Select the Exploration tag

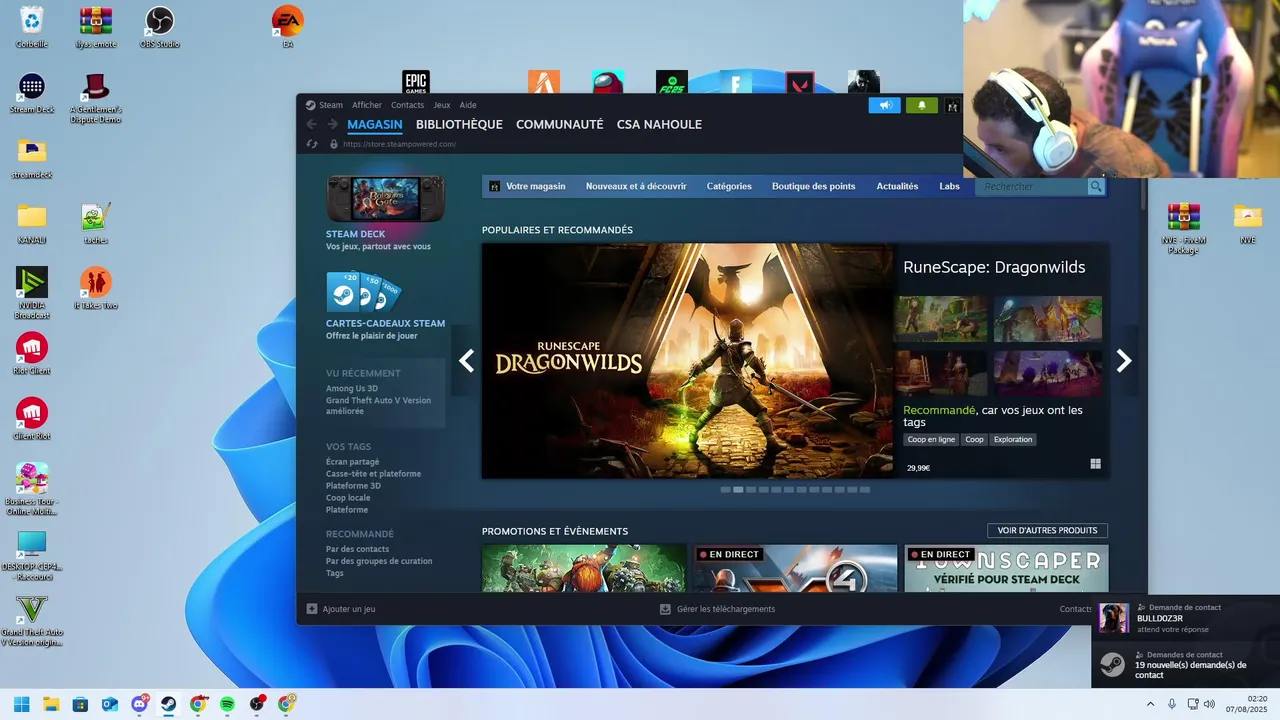[x=1013, y=440]
